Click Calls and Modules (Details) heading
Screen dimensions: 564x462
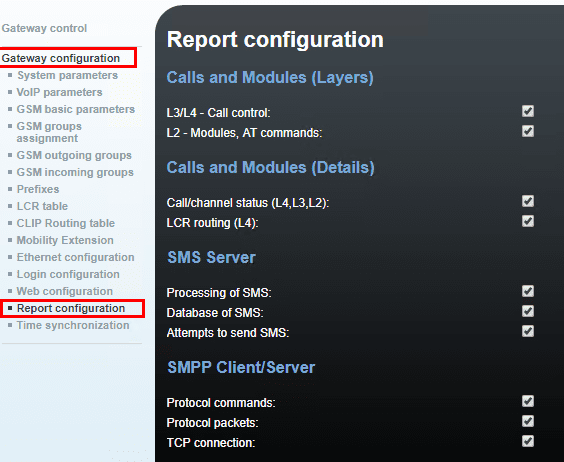point(270,168)
